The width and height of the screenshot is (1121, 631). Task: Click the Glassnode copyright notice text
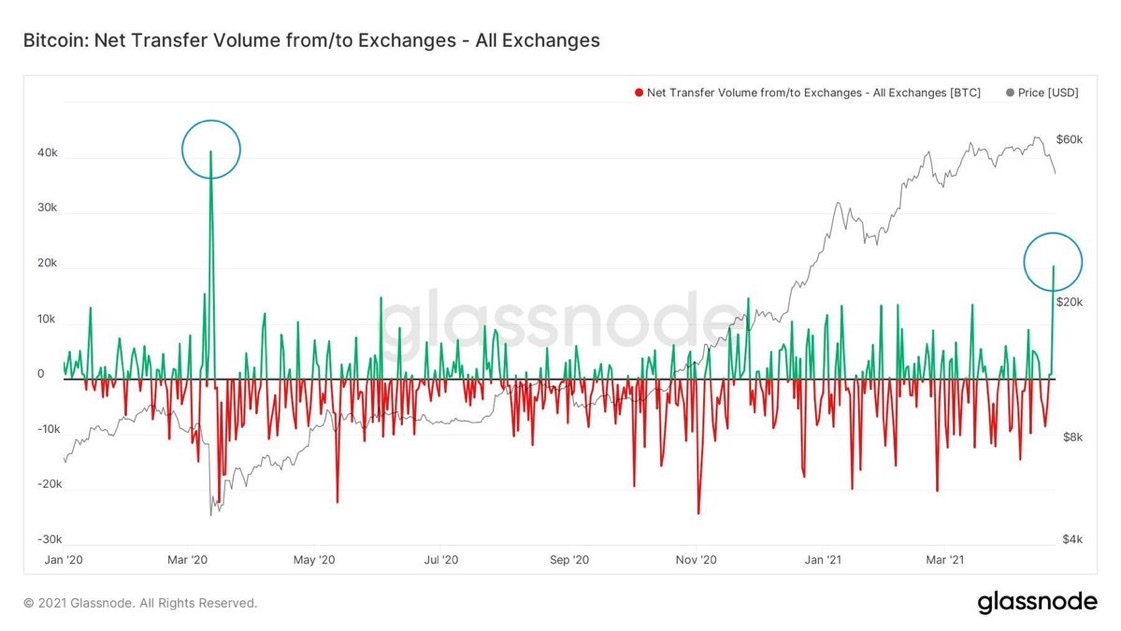140,603
